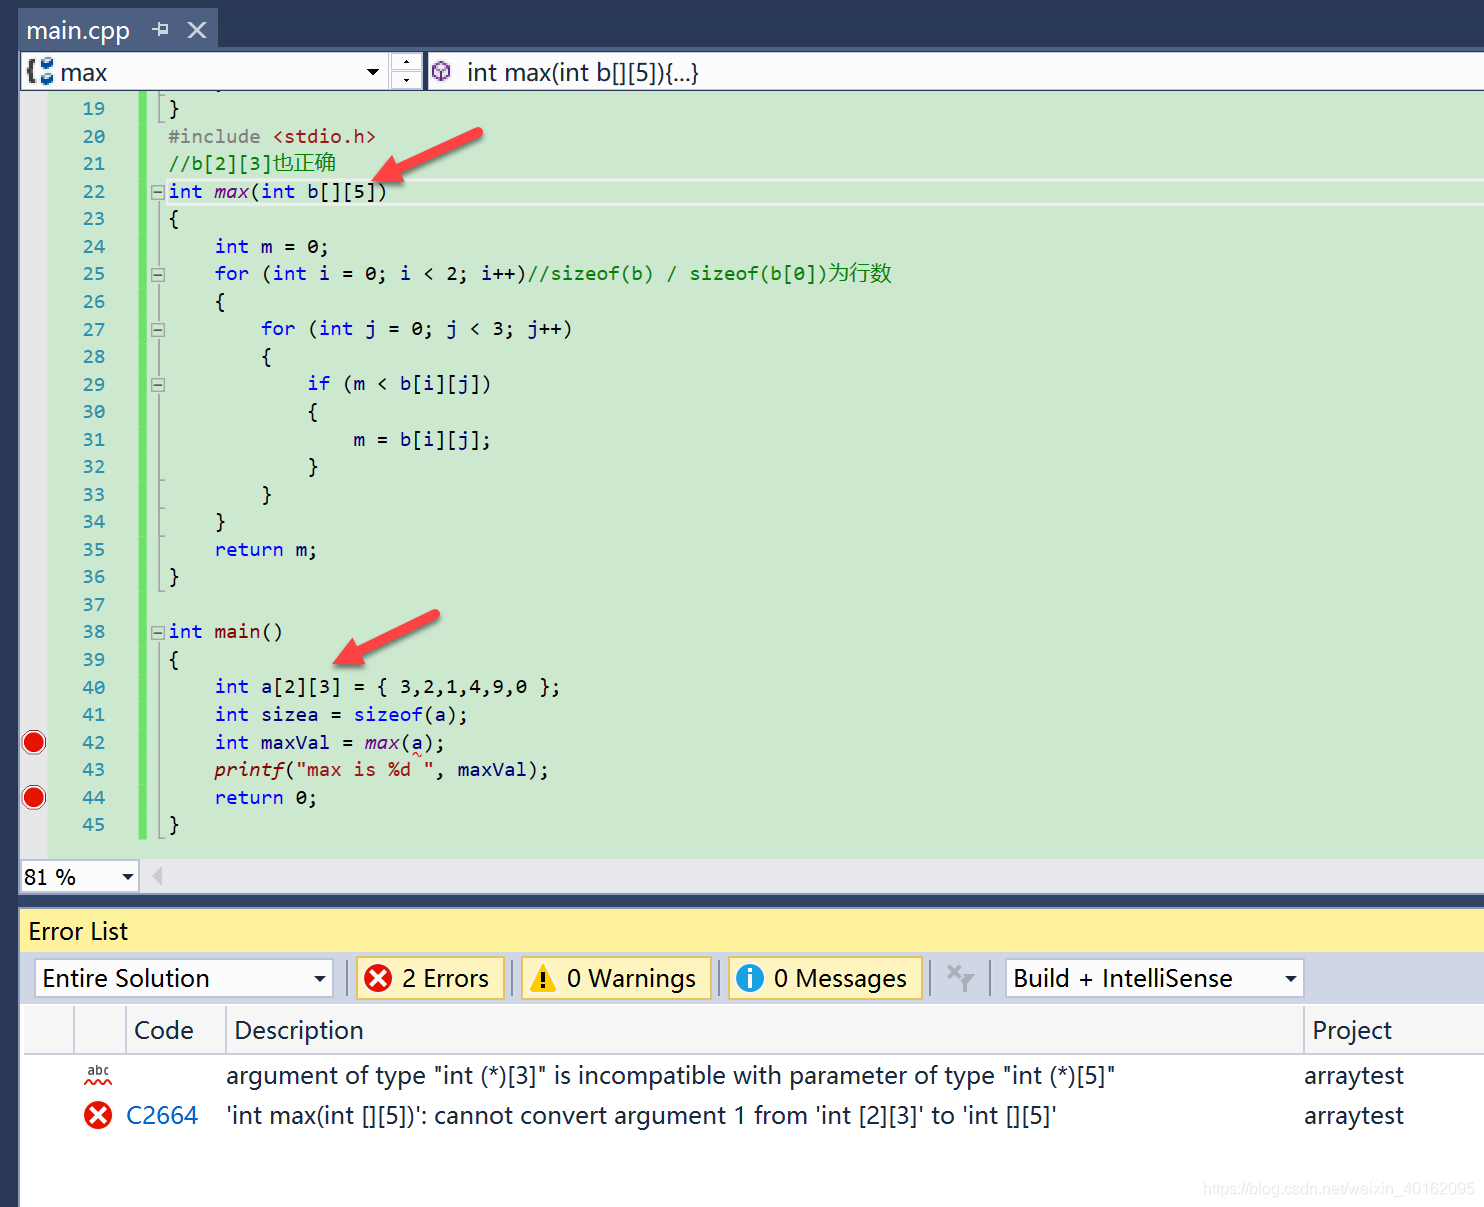
Task: Collapse the main function at line 38
Action: (x=158, y=632)
